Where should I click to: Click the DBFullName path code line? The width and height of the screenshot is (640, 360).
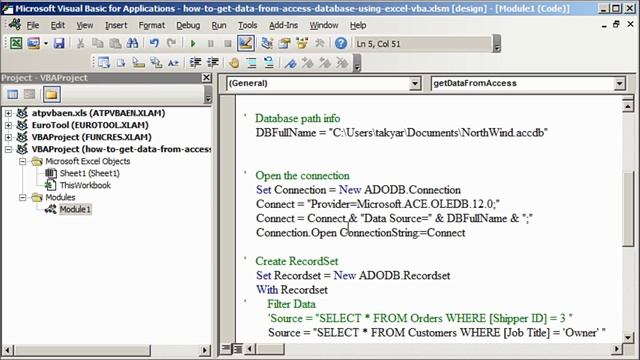(402, 133)
